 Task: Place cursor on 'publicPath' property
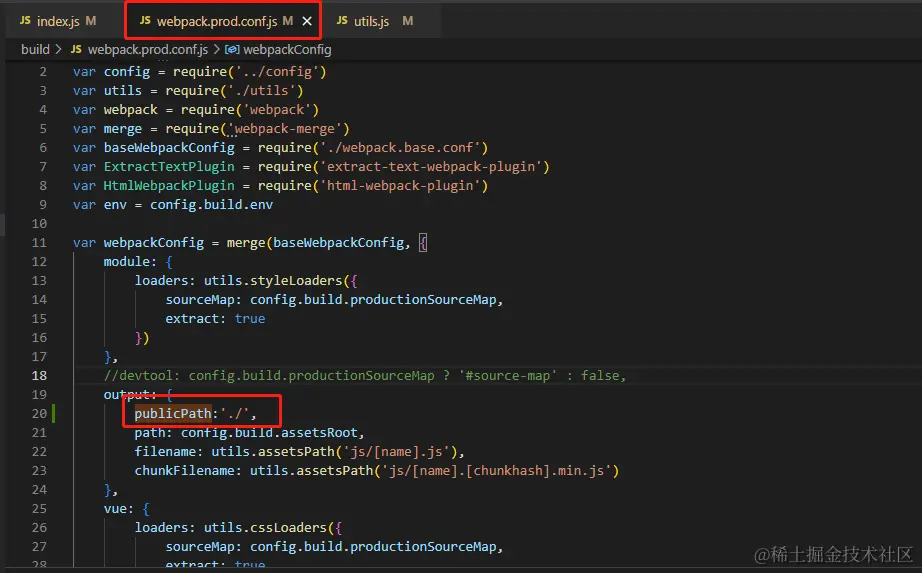coord(173,414)
